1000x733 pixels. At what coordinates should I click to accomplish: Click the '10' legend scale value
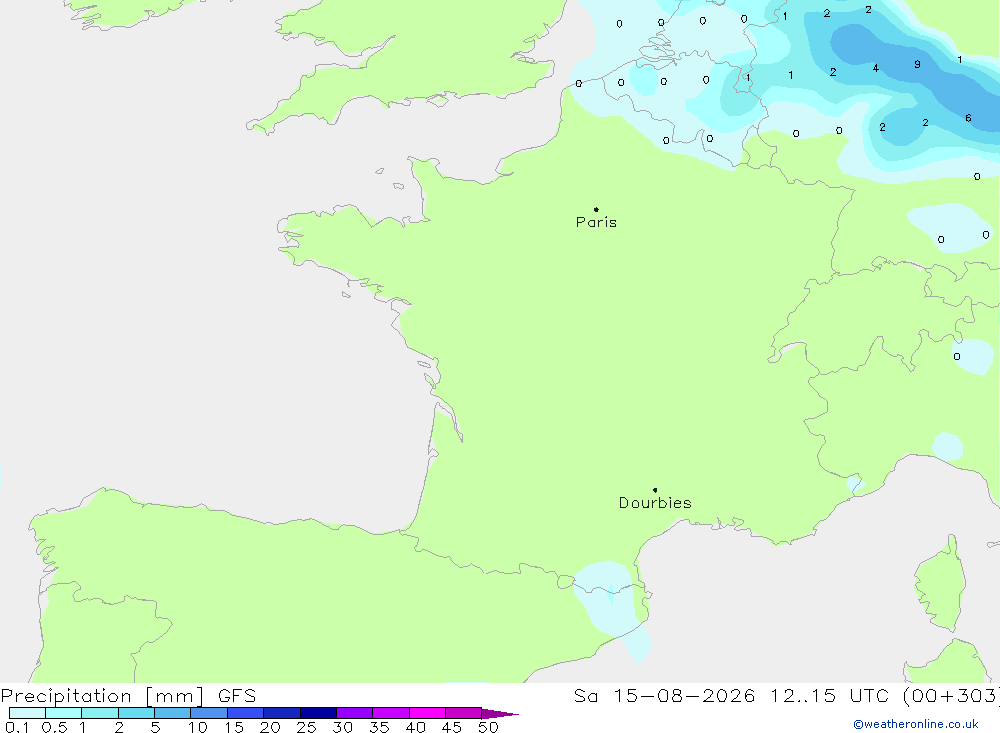tap(198, 727)
